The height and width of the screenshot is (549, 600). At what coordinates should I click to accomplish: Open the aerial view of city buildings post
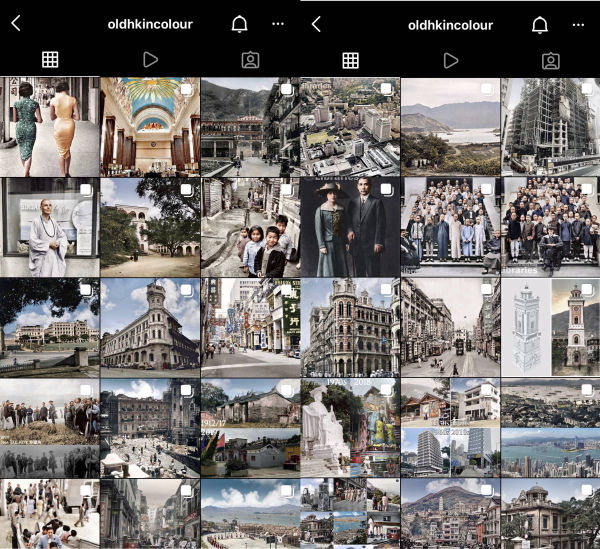[350, 127]
